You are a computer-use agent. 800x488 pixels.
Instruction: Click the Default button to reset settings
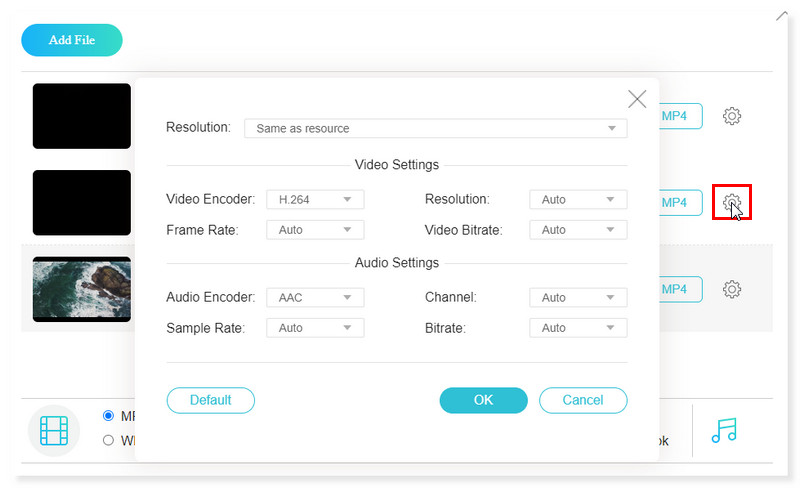[x=210, y=400]
